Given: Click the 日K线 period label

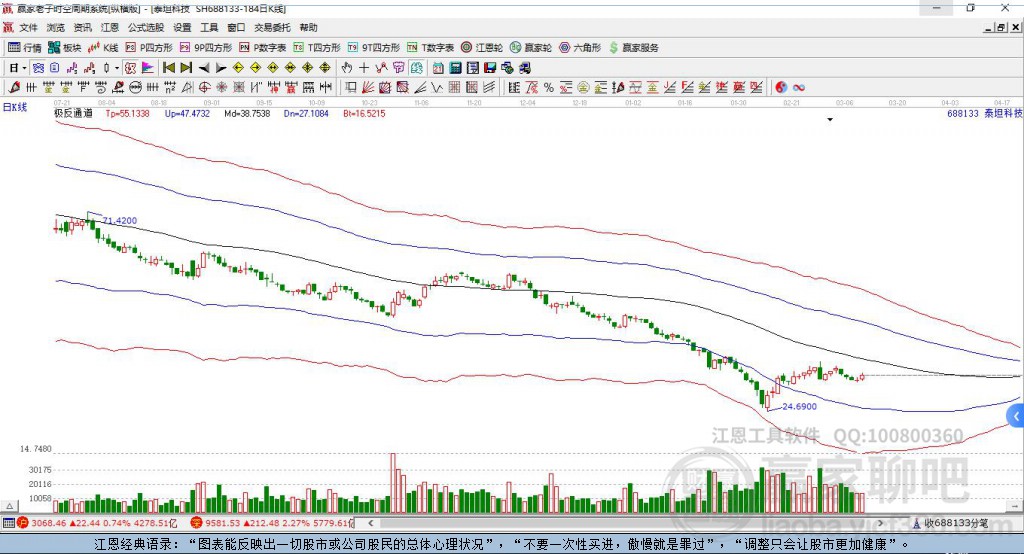Looking at the screenshot, I should [15, 107].
